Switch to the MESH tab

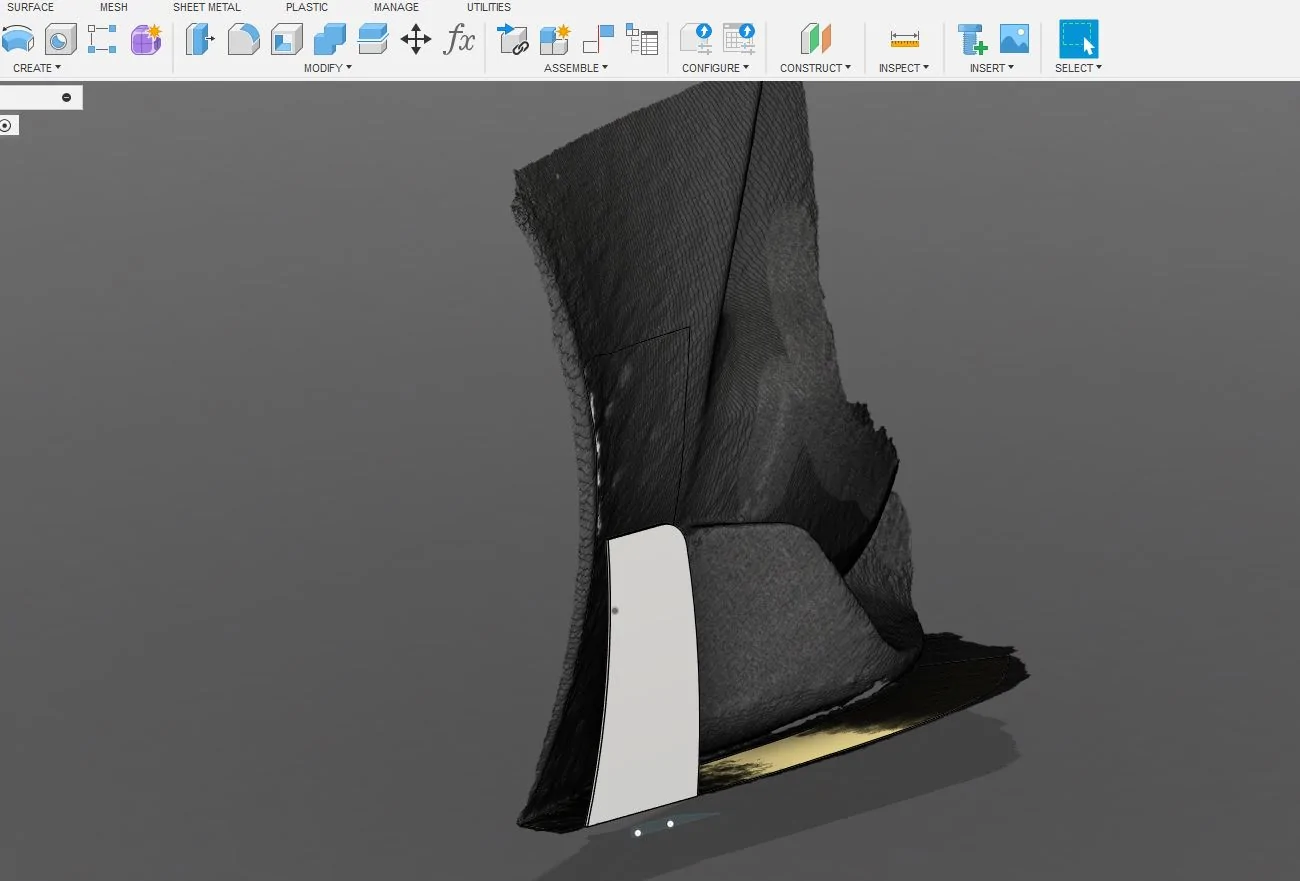coord(114,7)
